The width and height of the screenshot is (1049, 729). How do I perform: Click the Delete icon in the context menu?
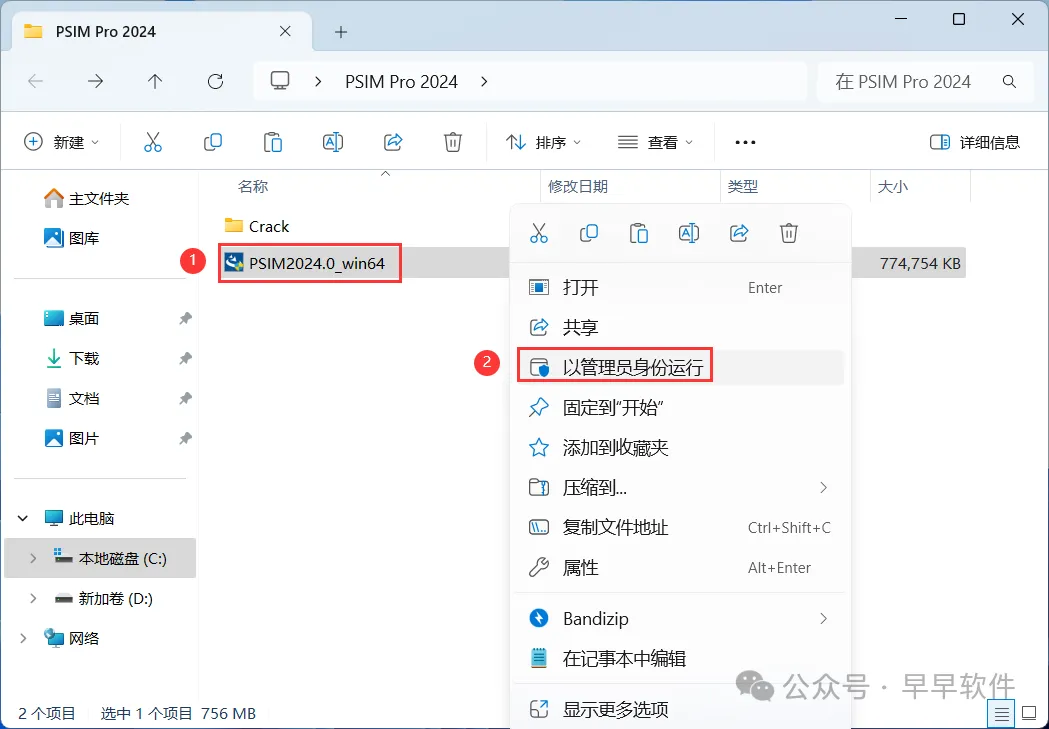[789, 233]
